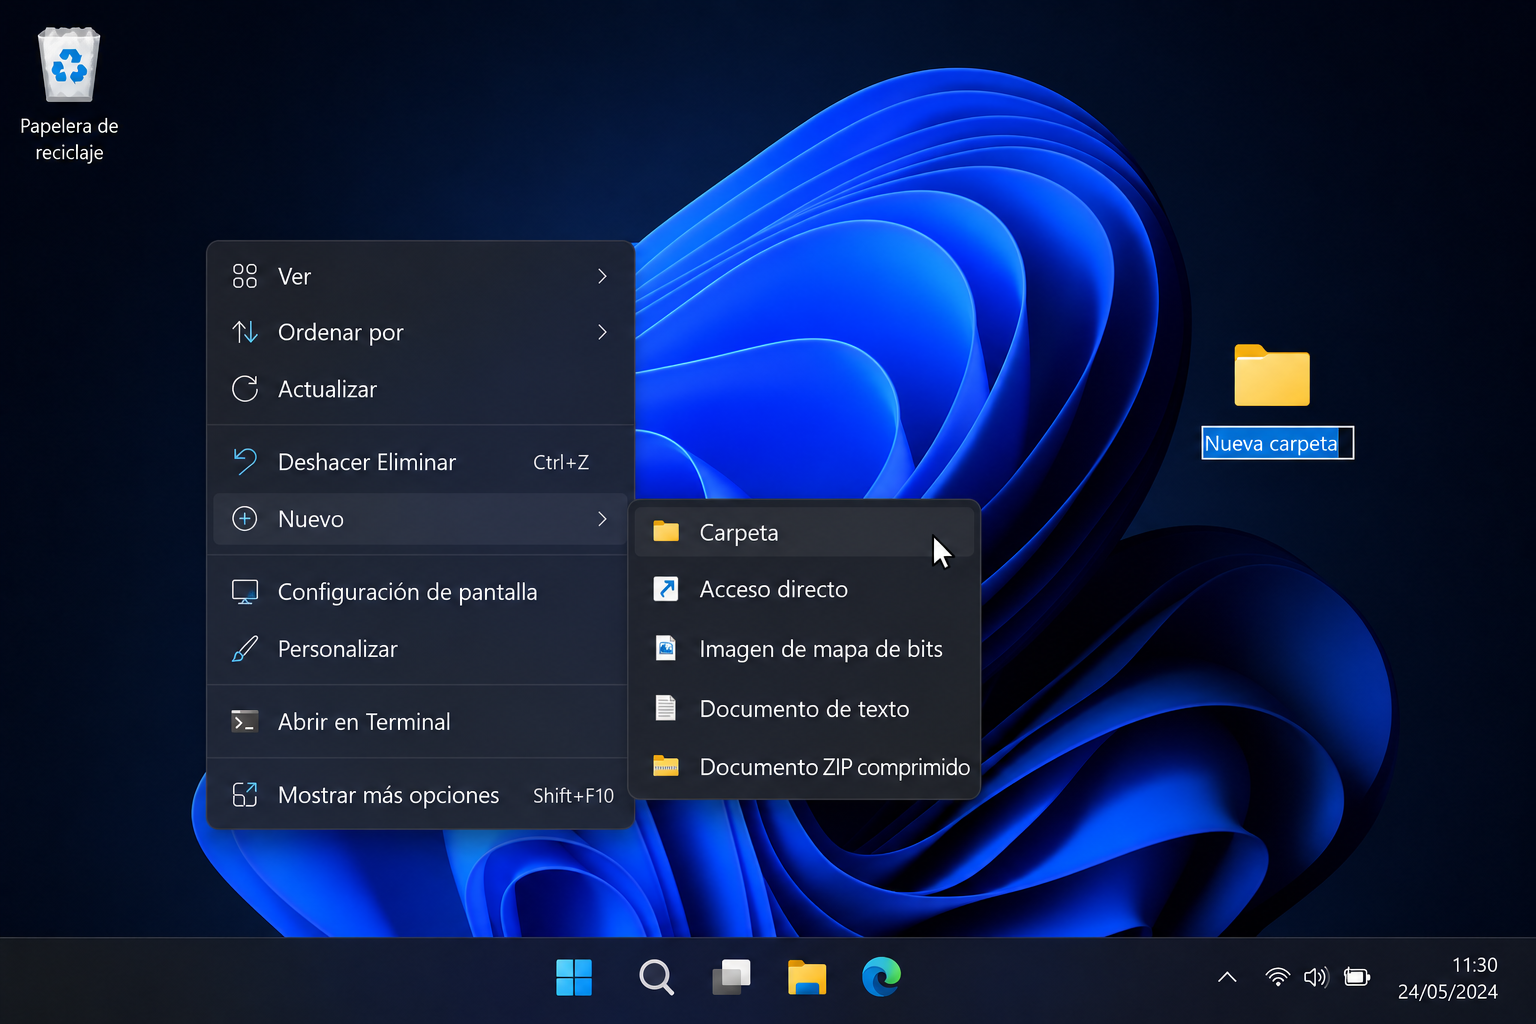Launch File Explorer from taskbar
The height and width of the screenshot is (1024, 1536).
click(807, 977)
